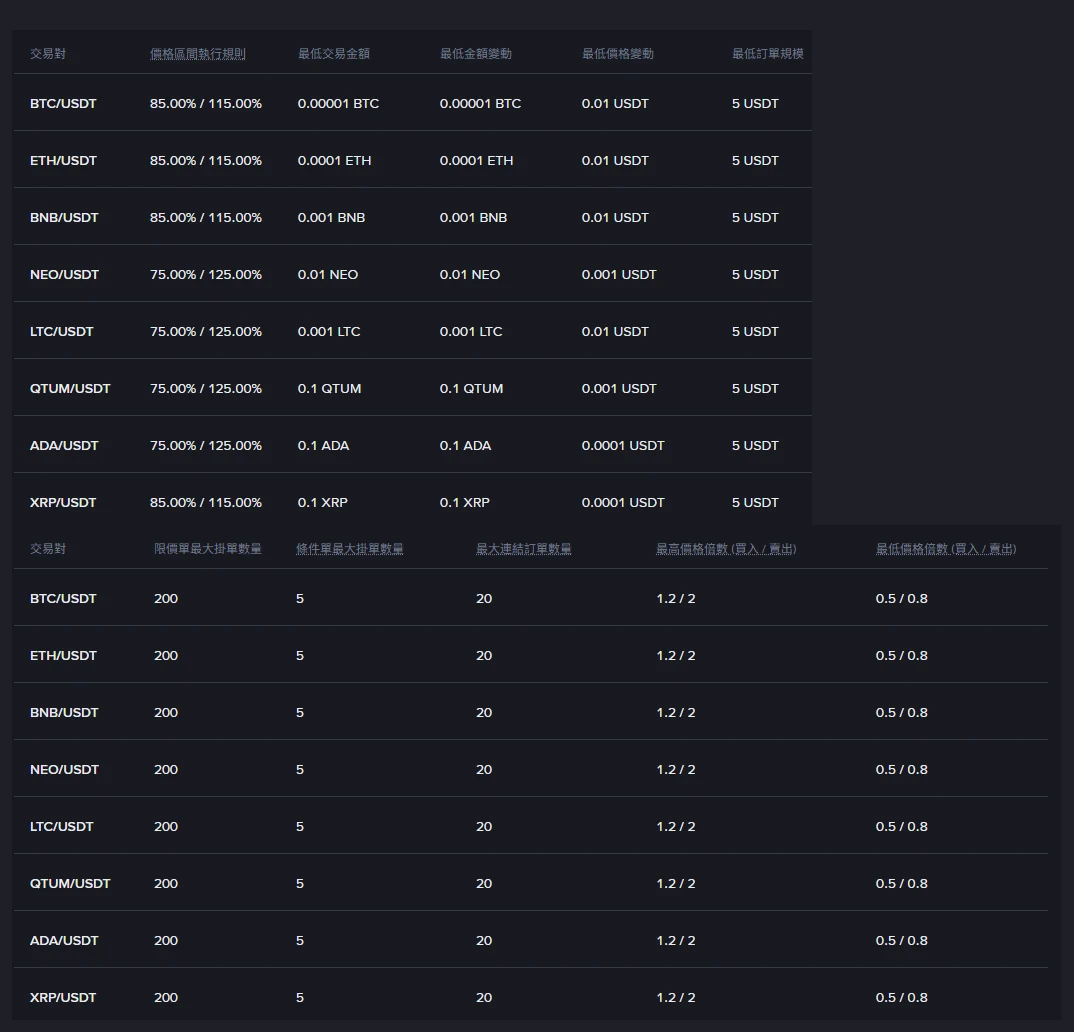Select the 最低訂單規模 column header
1074x1032 pixels.
[x=767, y=53]
